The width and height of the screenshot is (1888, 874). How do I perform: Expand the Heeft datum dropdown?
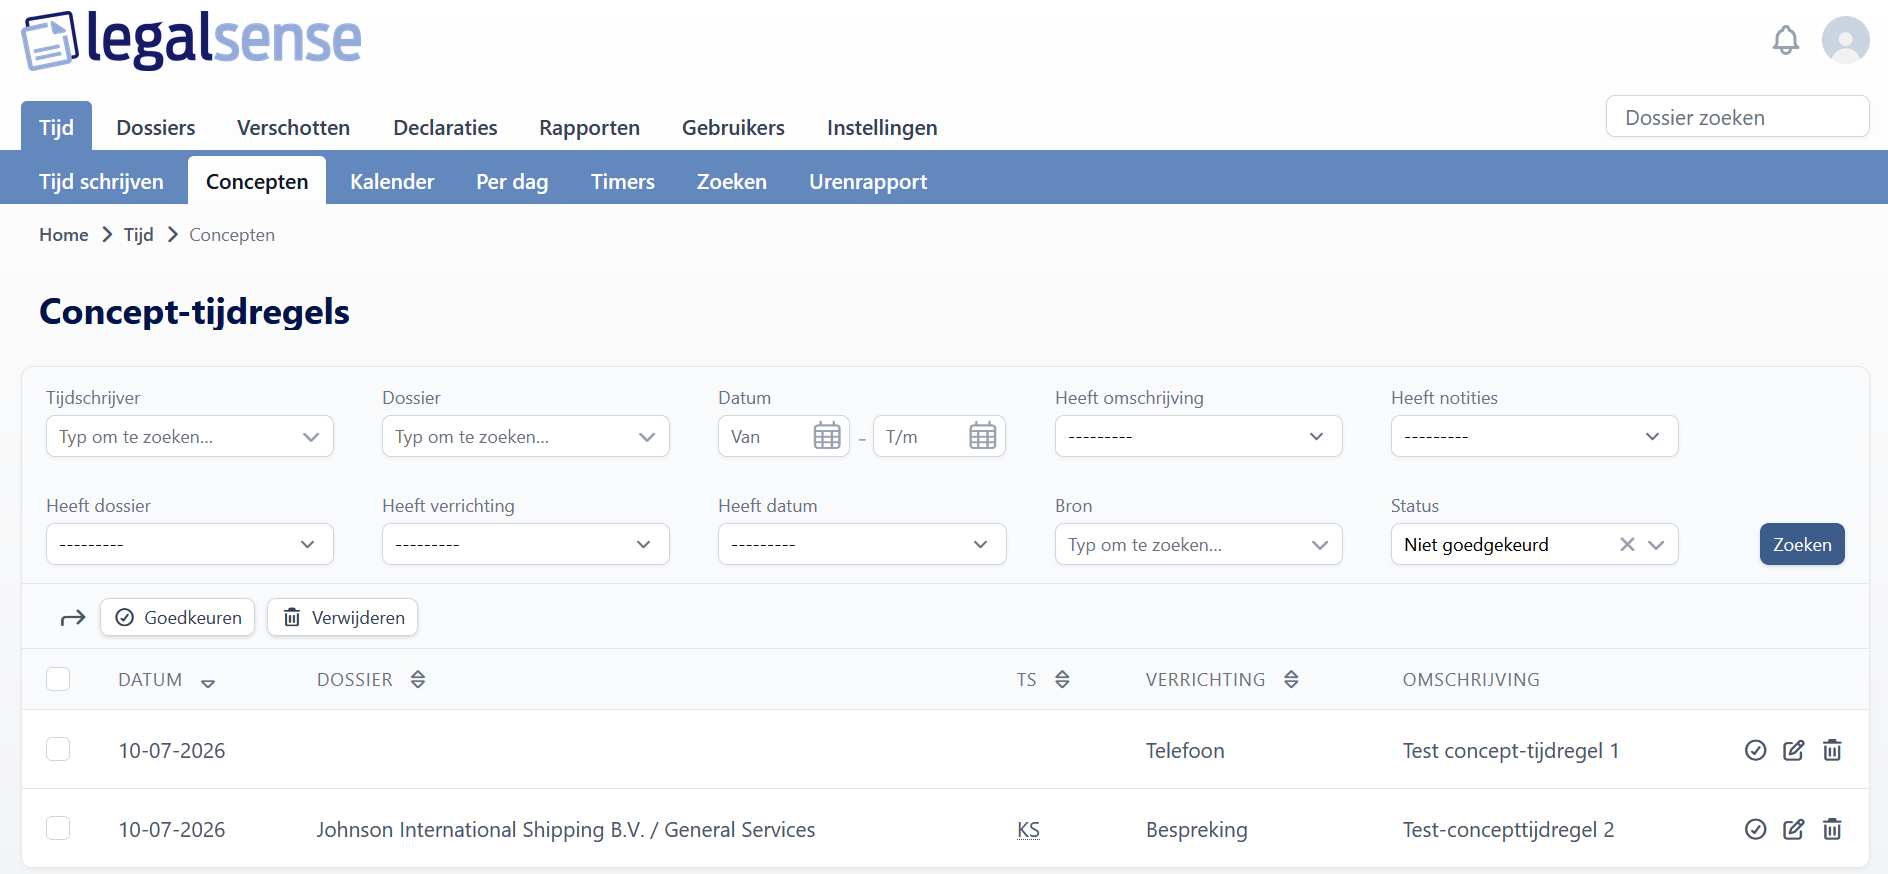pos(862,544)
